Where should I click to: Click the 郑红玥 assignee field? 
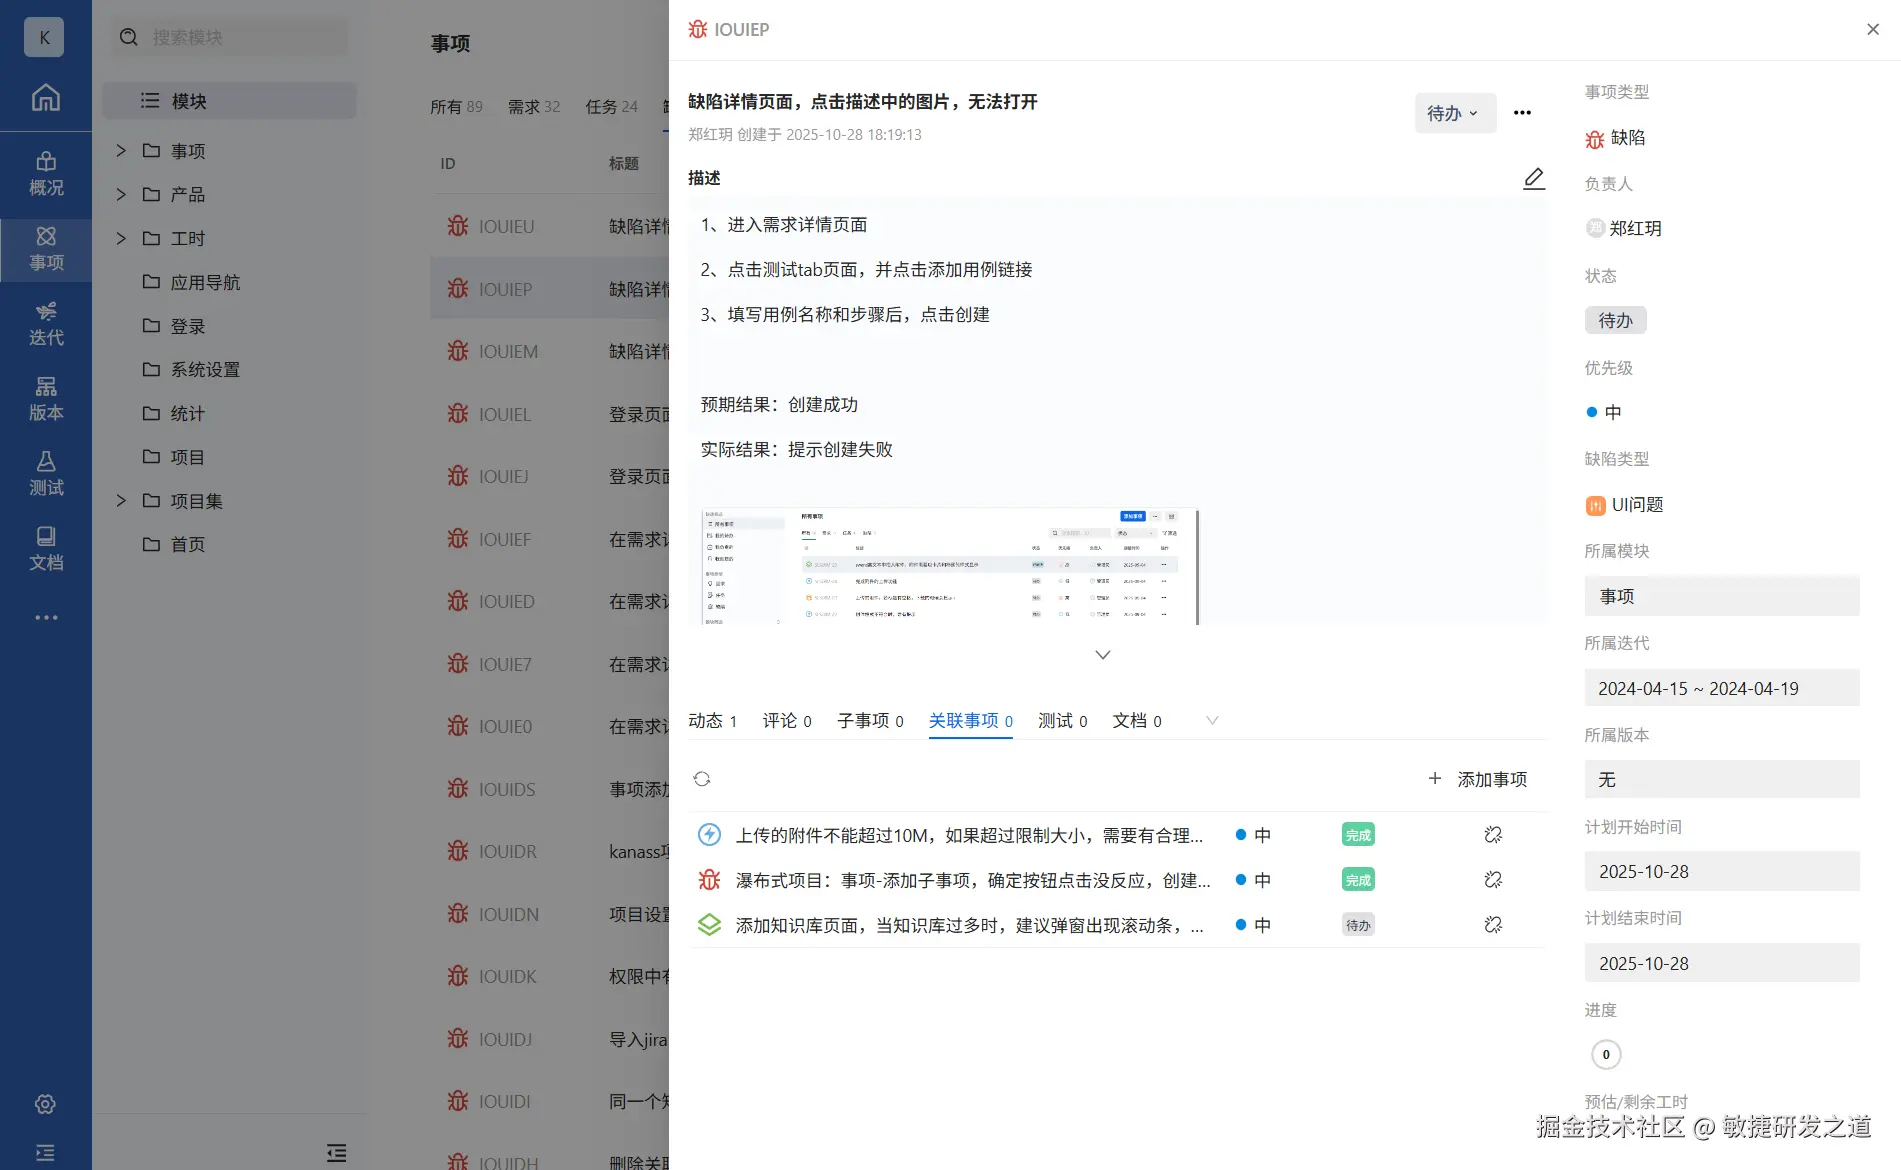(1624, 228)
